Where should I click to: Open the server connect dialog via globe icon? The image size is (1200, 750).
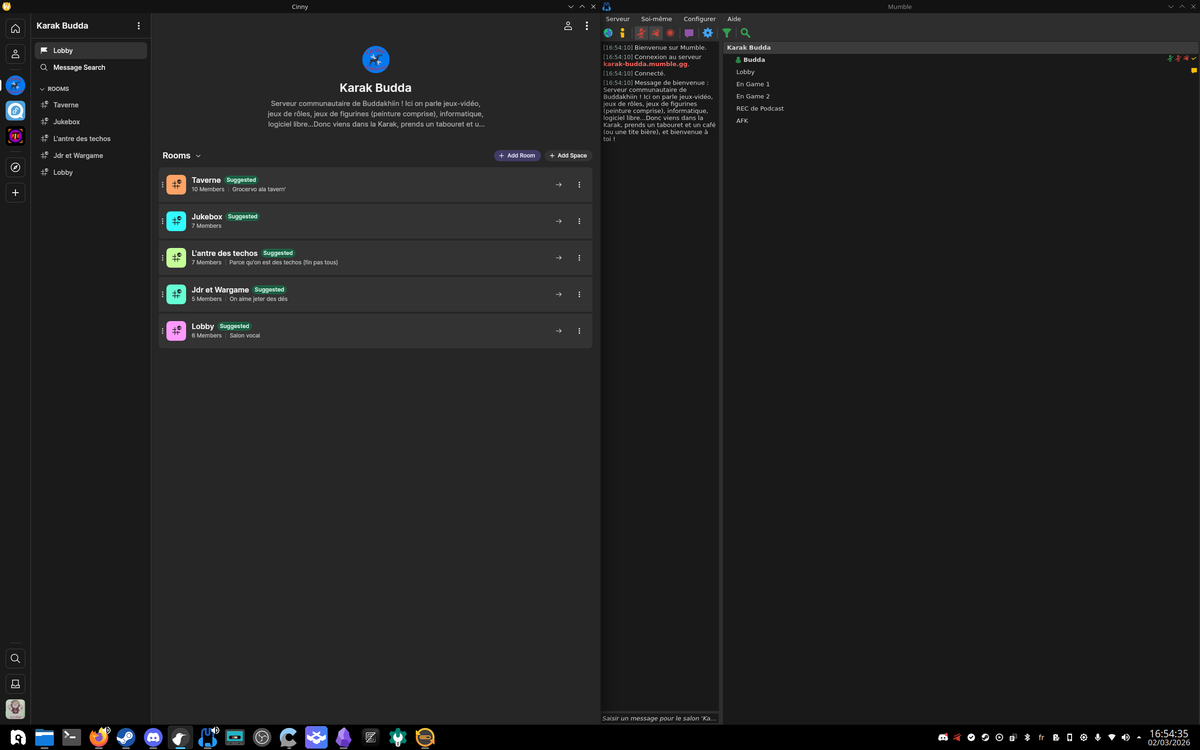coord(607,33)
